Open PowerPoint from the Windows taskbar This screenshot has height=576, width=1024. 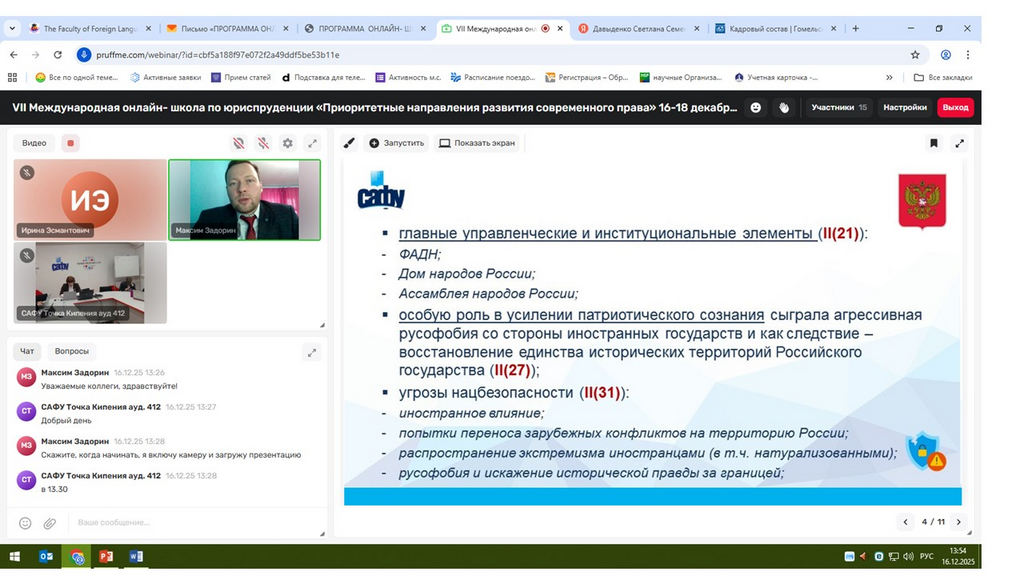tap(106, 556)
